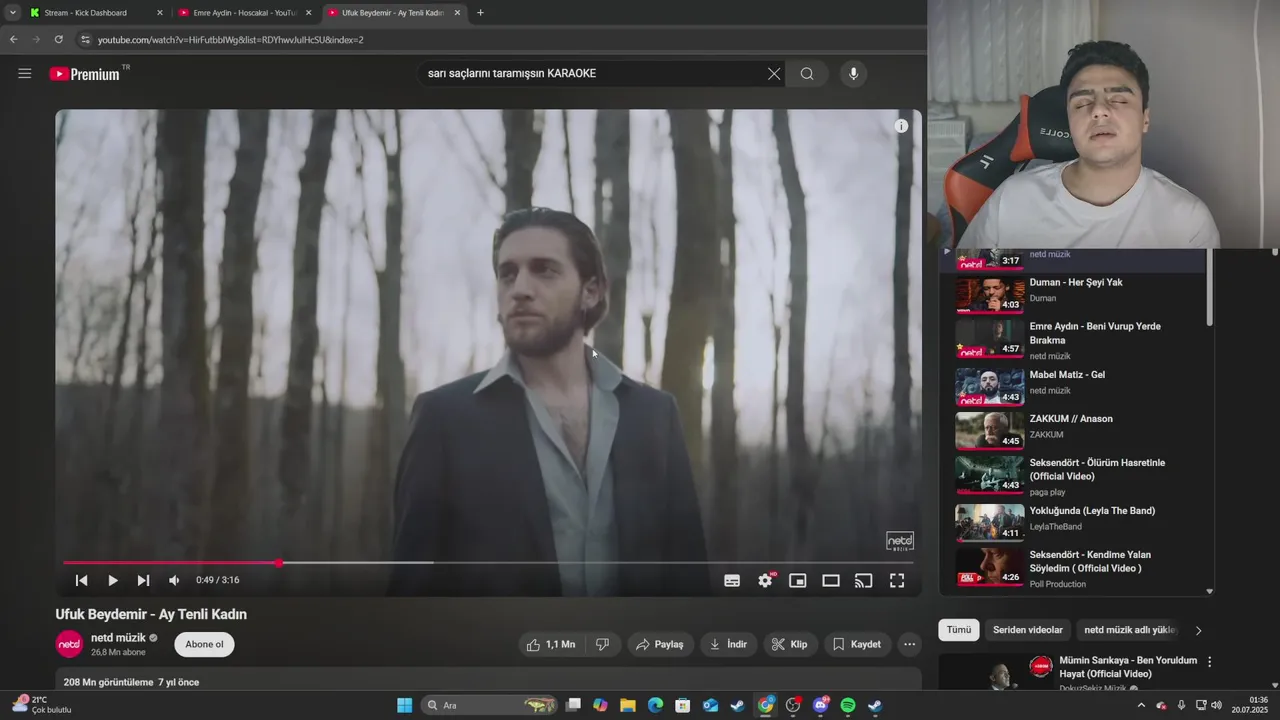Play the paused video
1280x720 pixels.
(112, 580)
